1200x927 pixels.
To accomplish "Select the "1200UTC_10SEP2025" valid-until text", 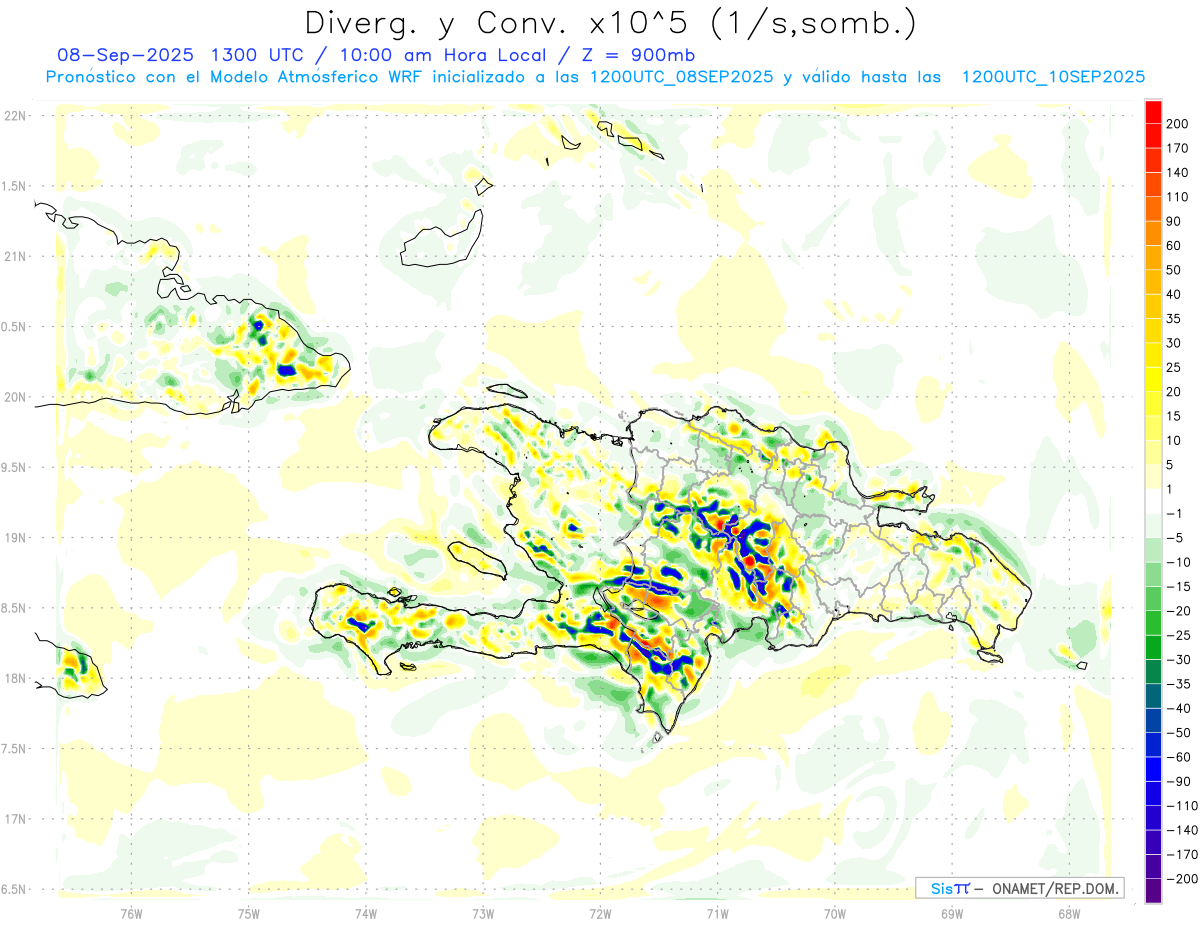I will pos(1053,77).
